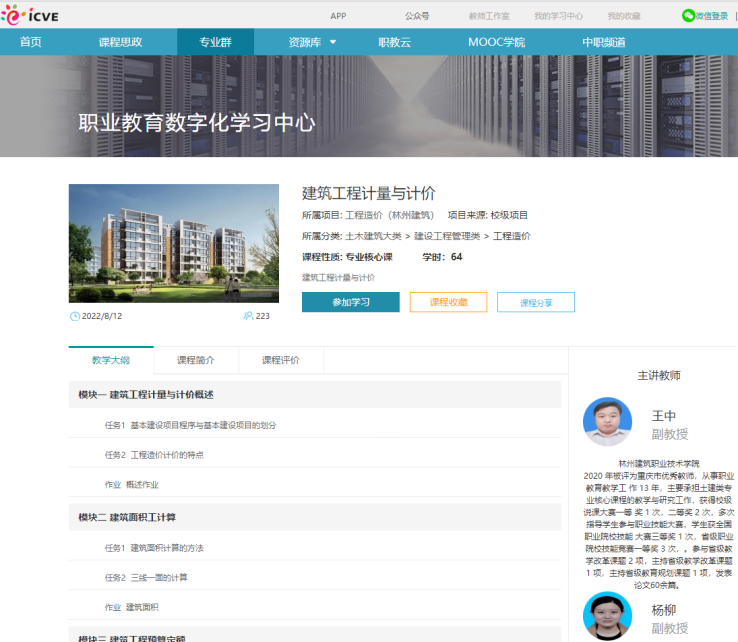The width and height of the screenshot is (738, 642).
Task: Click the course building thumbnail image
Action: tap(174, 243)
